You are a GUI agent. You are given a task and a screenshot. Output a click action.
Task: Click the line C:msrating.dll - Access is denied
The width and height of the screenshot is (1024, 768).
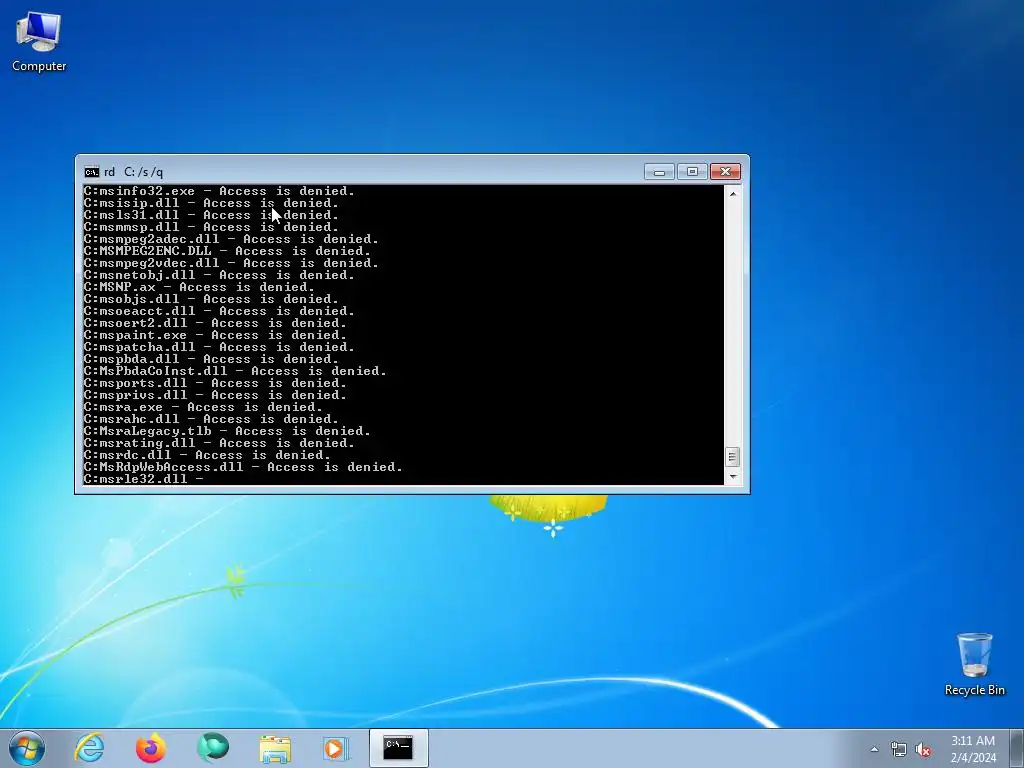click(219, 443)
